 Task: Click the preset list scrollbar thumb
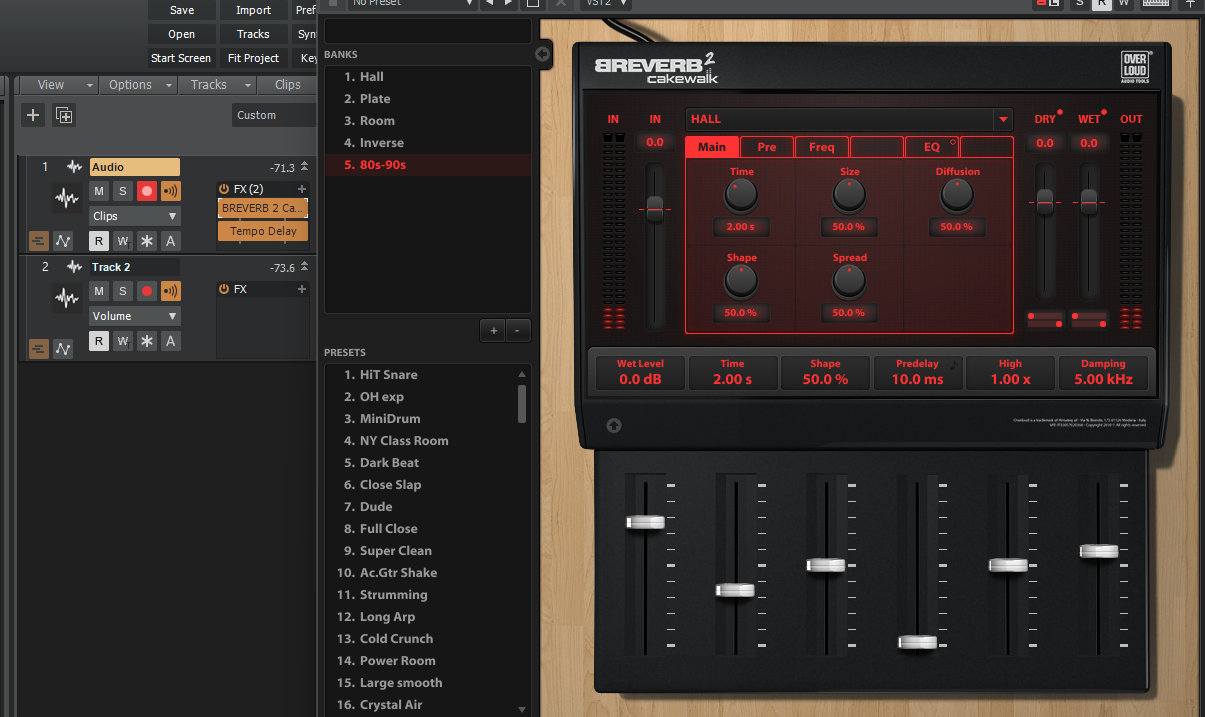(522, 403)
